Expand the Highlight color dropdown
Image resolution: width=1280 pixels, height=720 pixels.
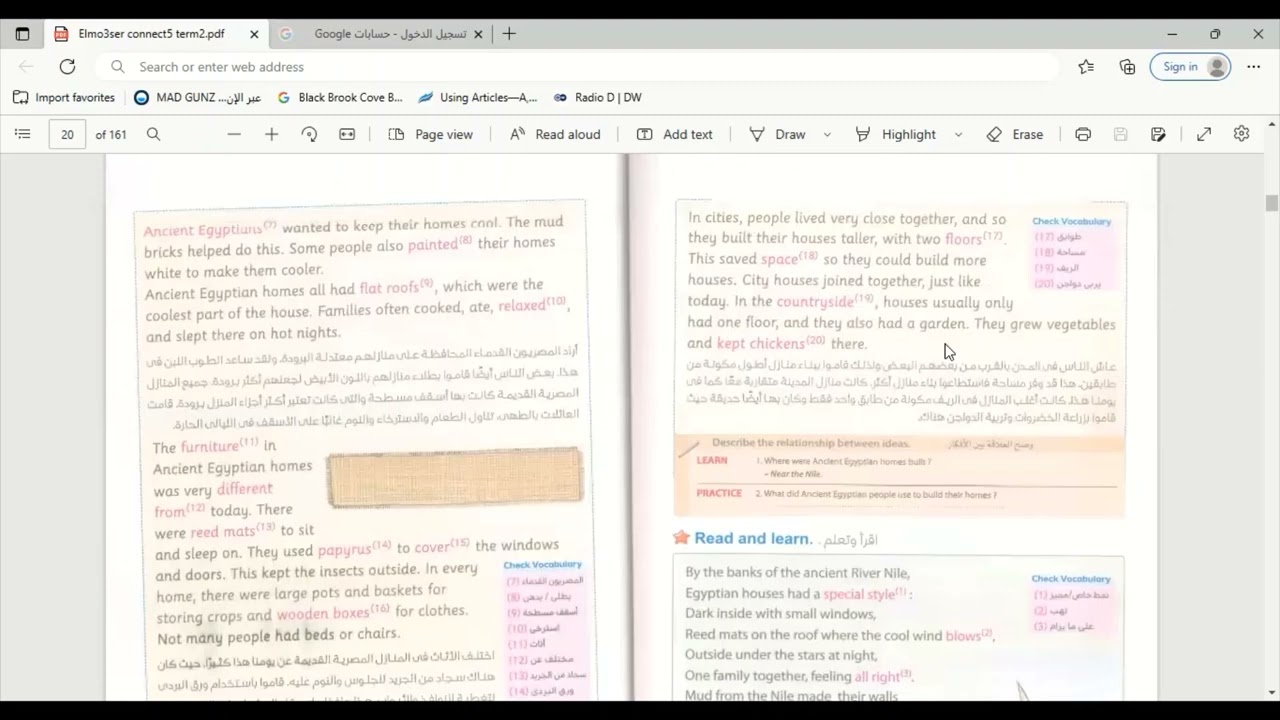[958, 134]
